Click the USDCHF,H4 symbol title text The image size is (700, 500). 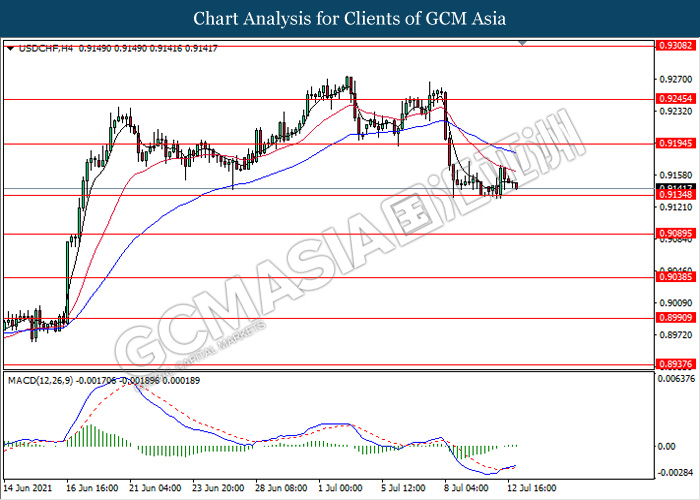(x=46, y=48)
